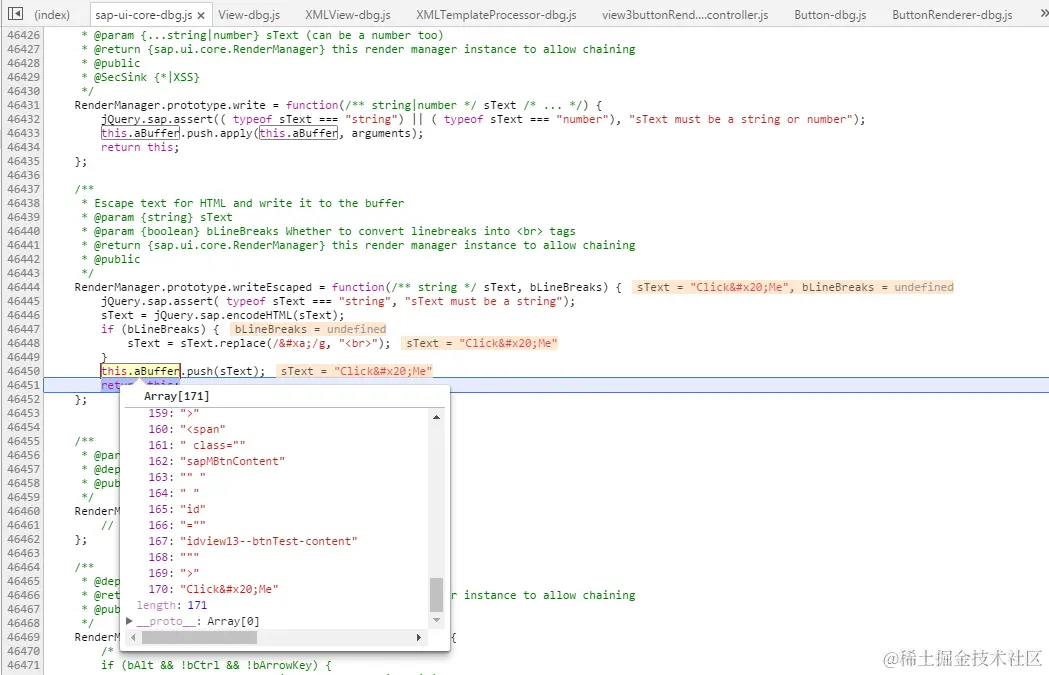This screenshot has width=1049, height=675.
Task: Select array entry 167: "idview13--btnTest-content"
Action: click(x=252, y=541)
